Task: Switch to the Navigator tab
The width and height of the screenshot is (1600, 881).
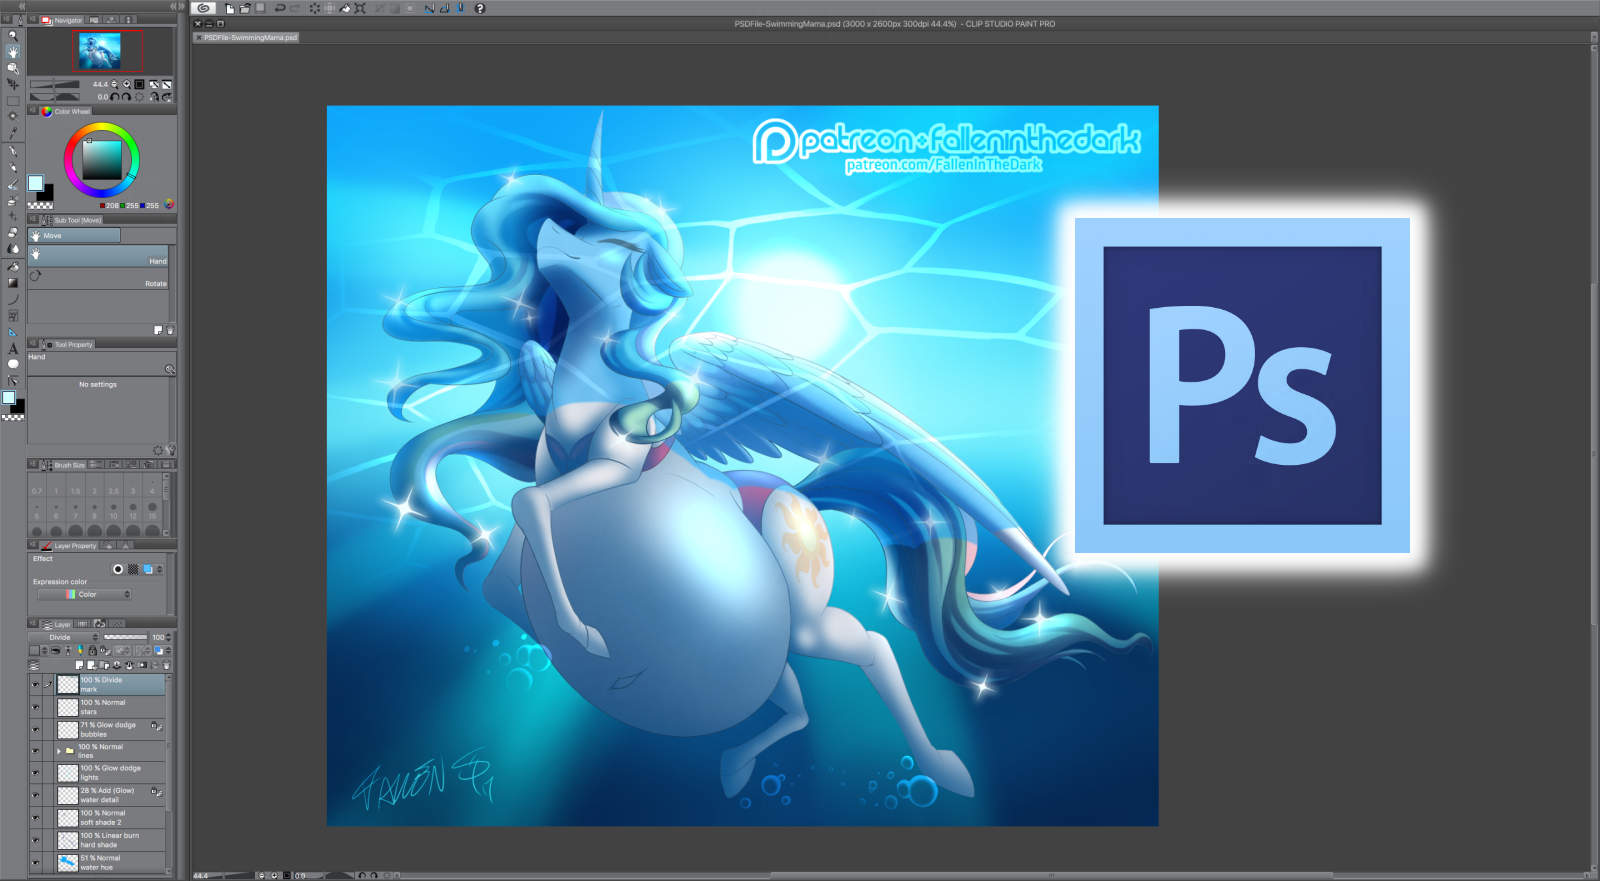Action: pos(63,20)
